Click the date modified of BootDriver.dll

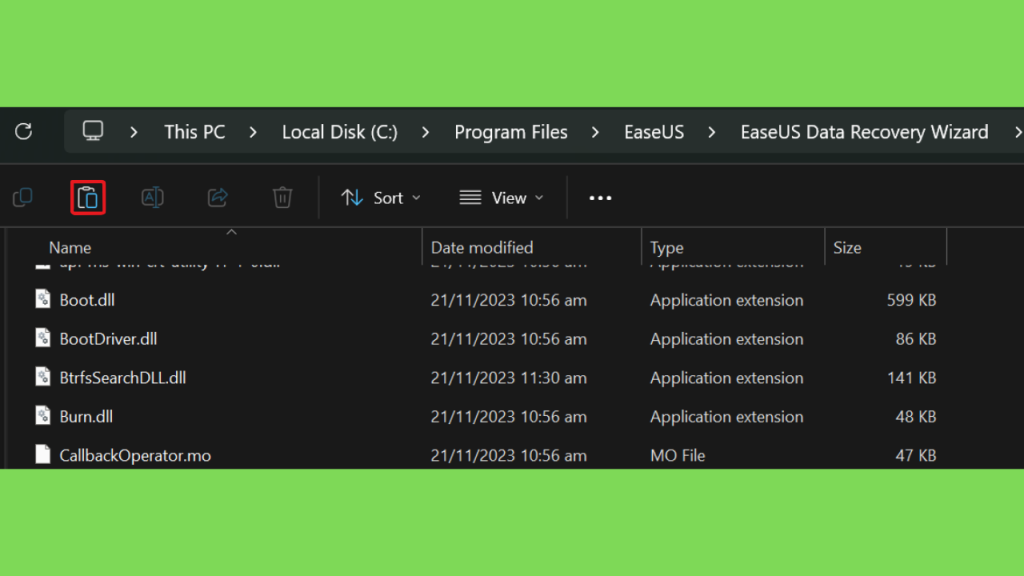508,339
